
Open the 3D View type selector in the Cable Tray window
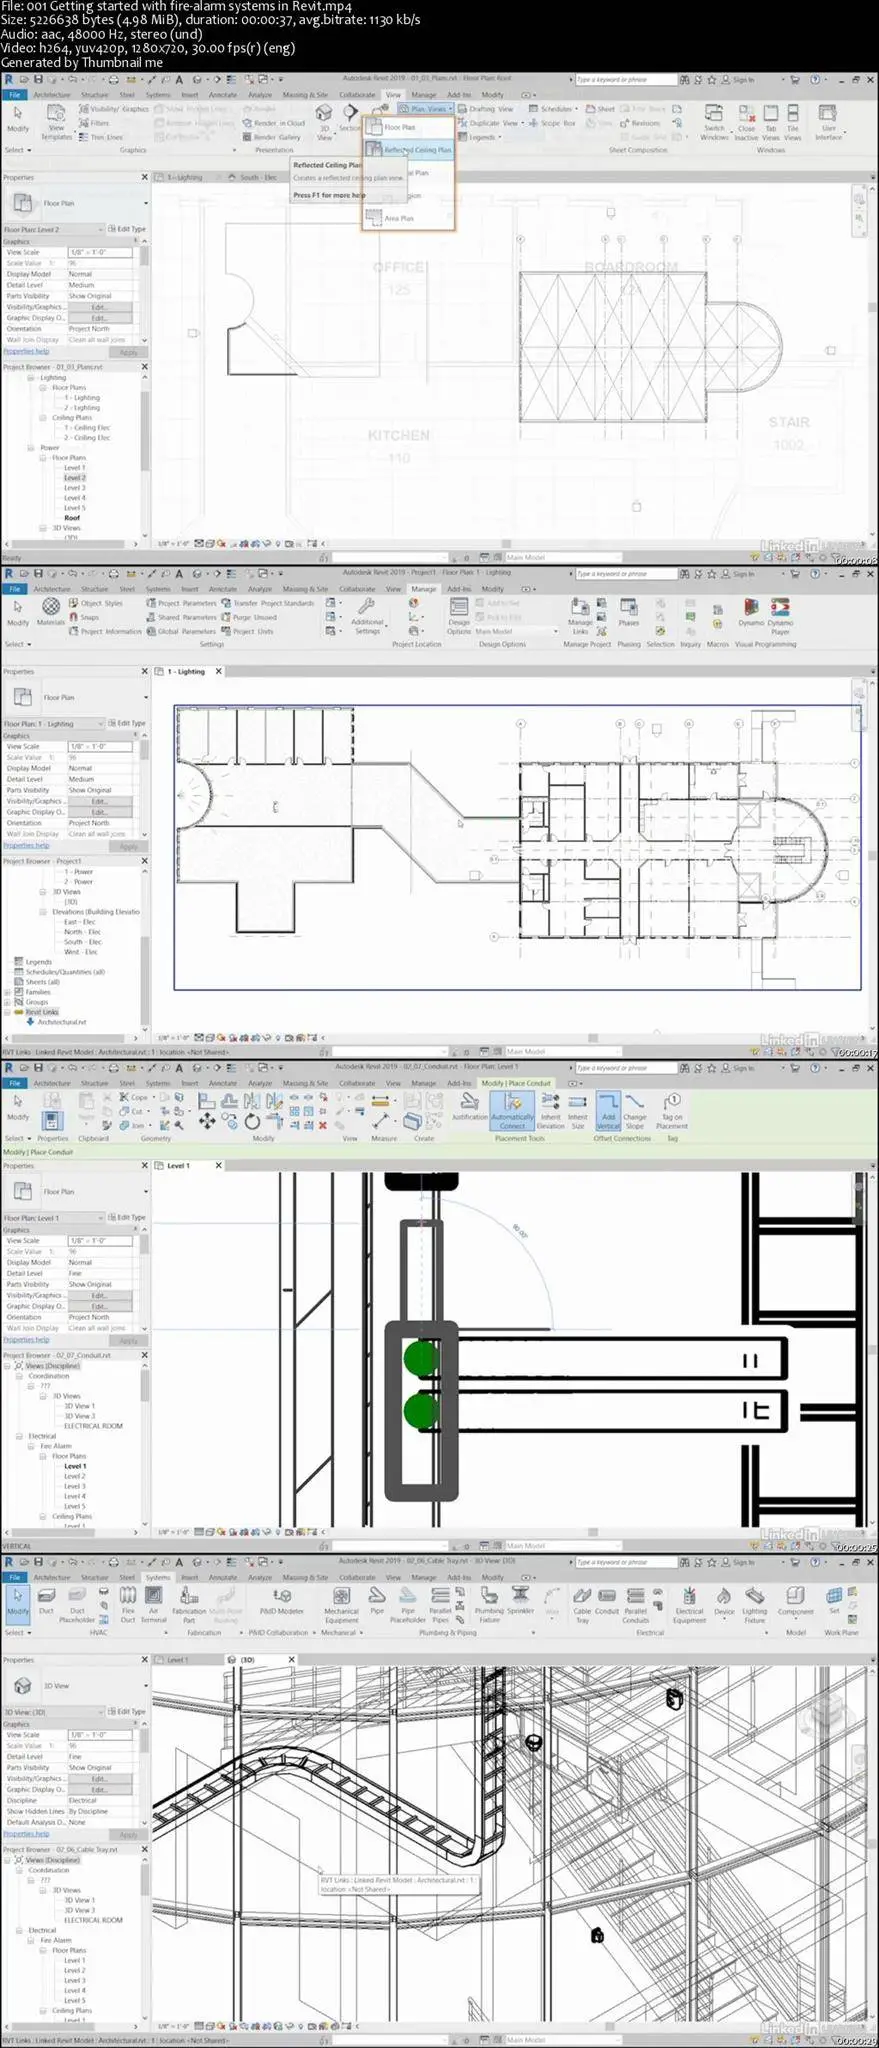pos(76,1685)
